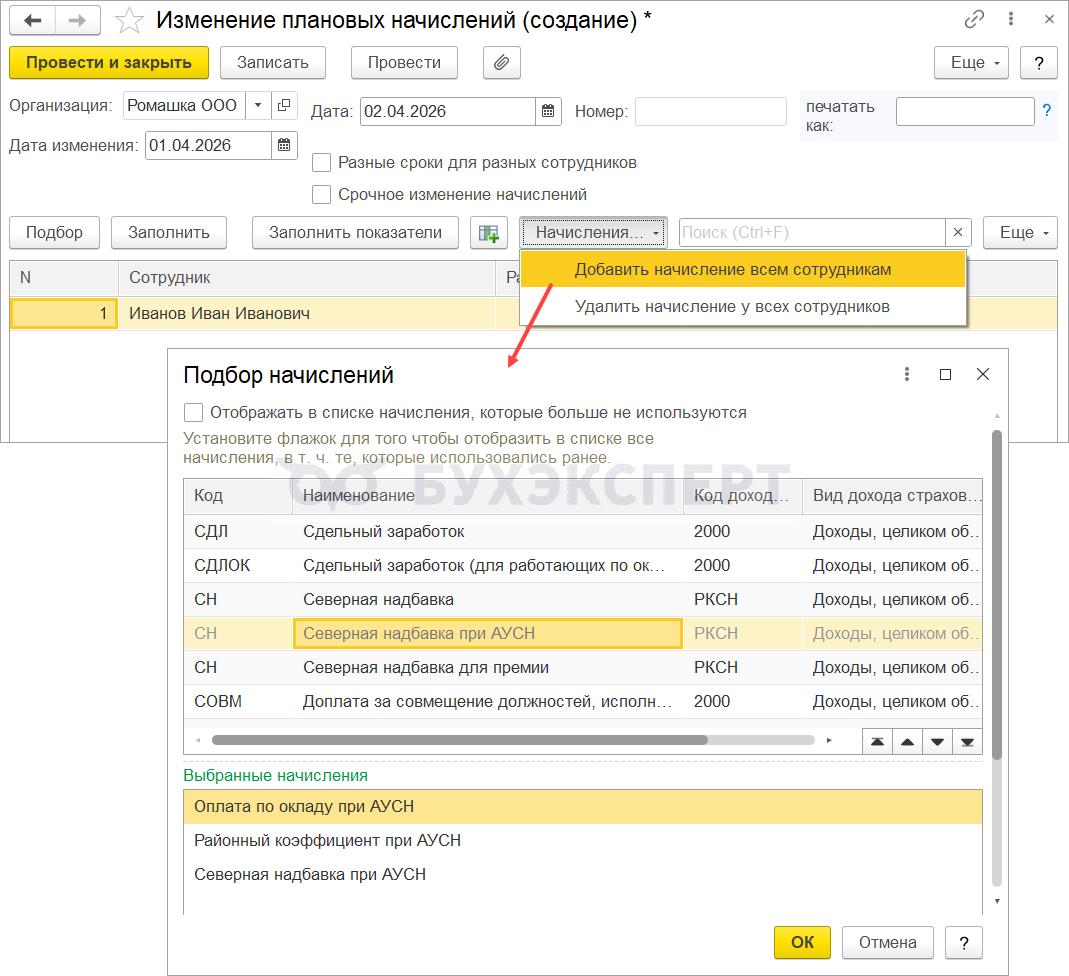Move selected item to bottom arrow

pos(967,741)
